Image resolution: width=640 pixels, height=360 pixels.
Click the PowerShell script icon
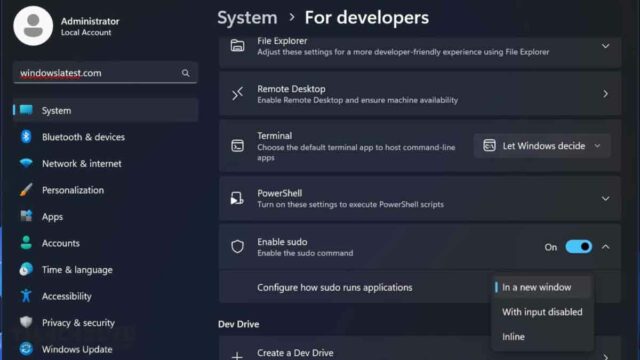[237, 198]
